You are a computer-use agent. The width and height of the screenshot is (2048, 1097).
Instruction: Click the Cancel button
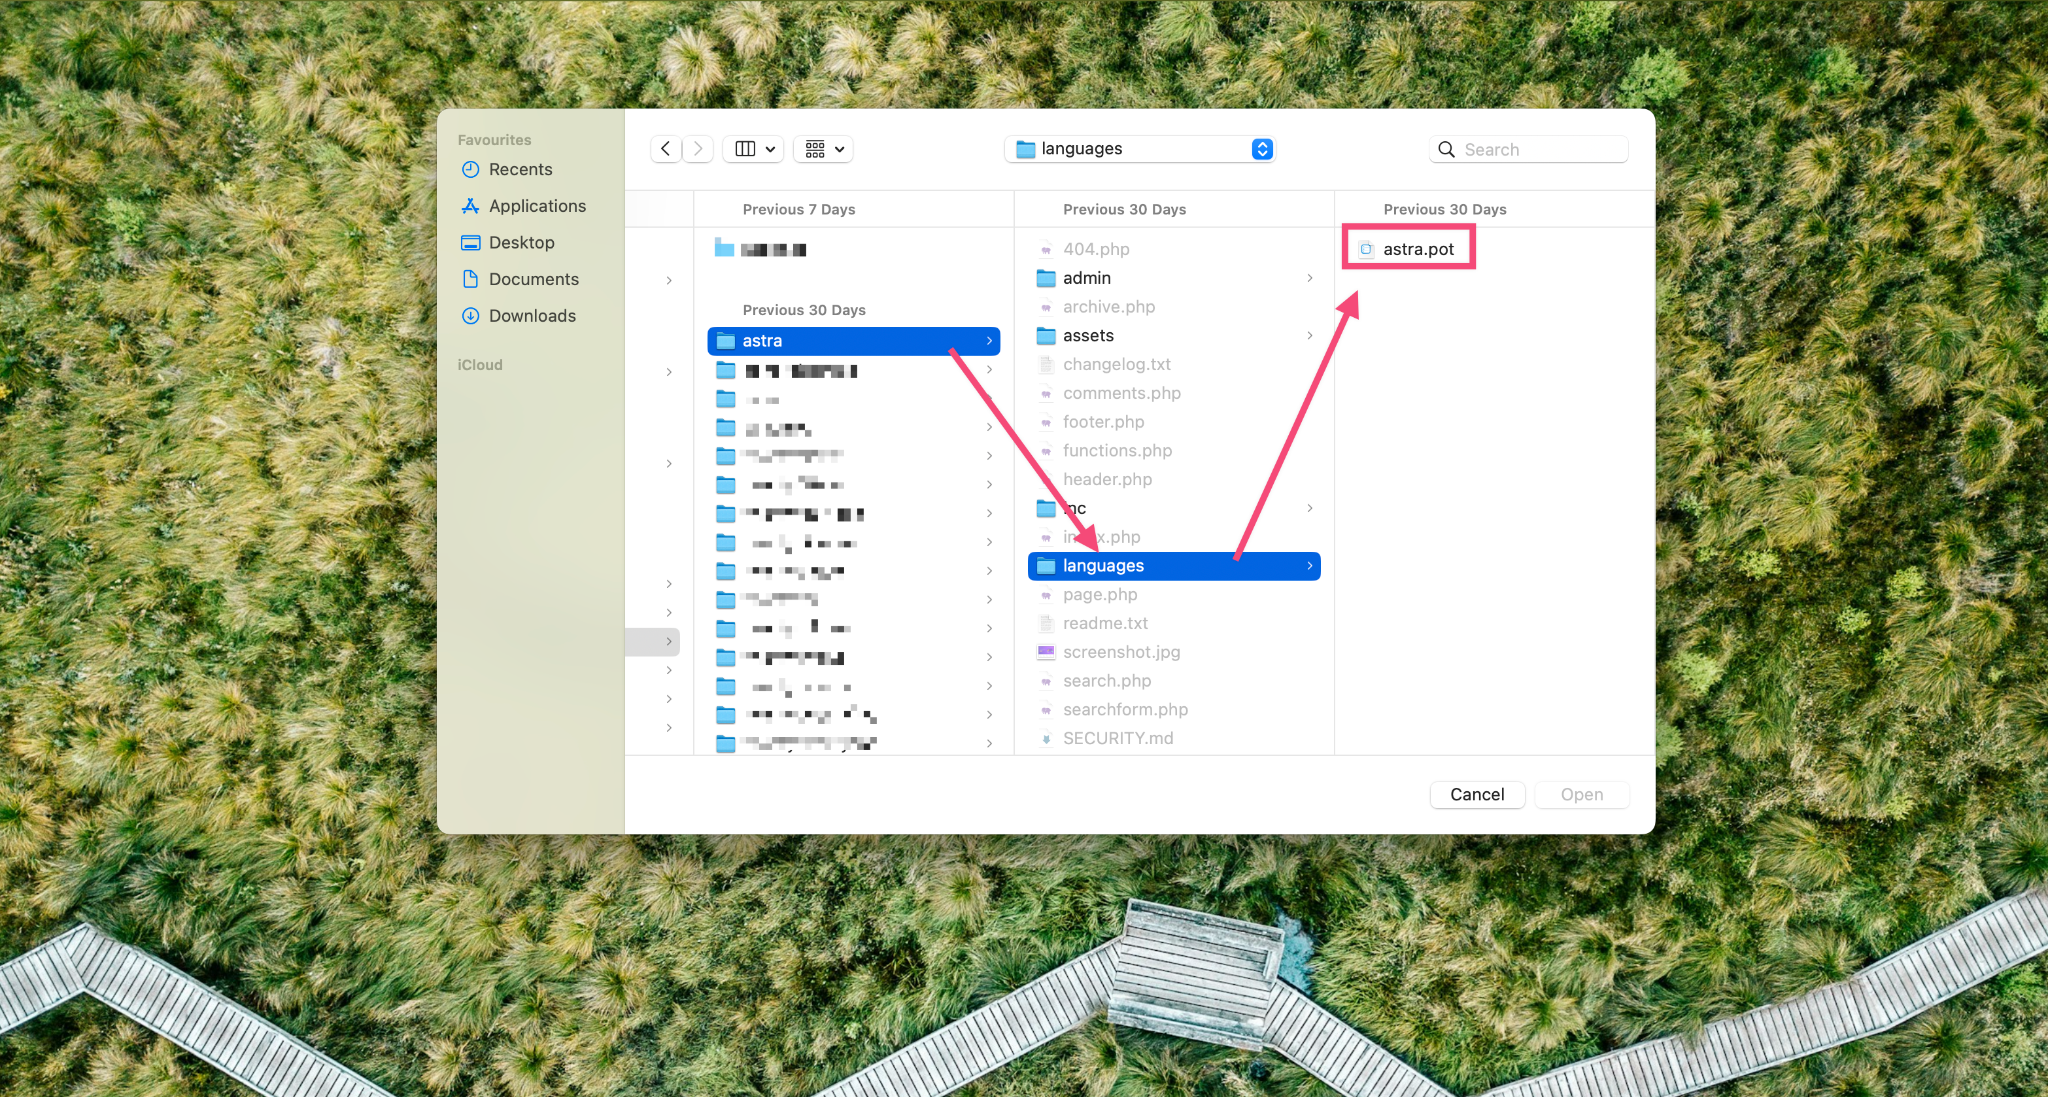click(x=1476, y=794)
